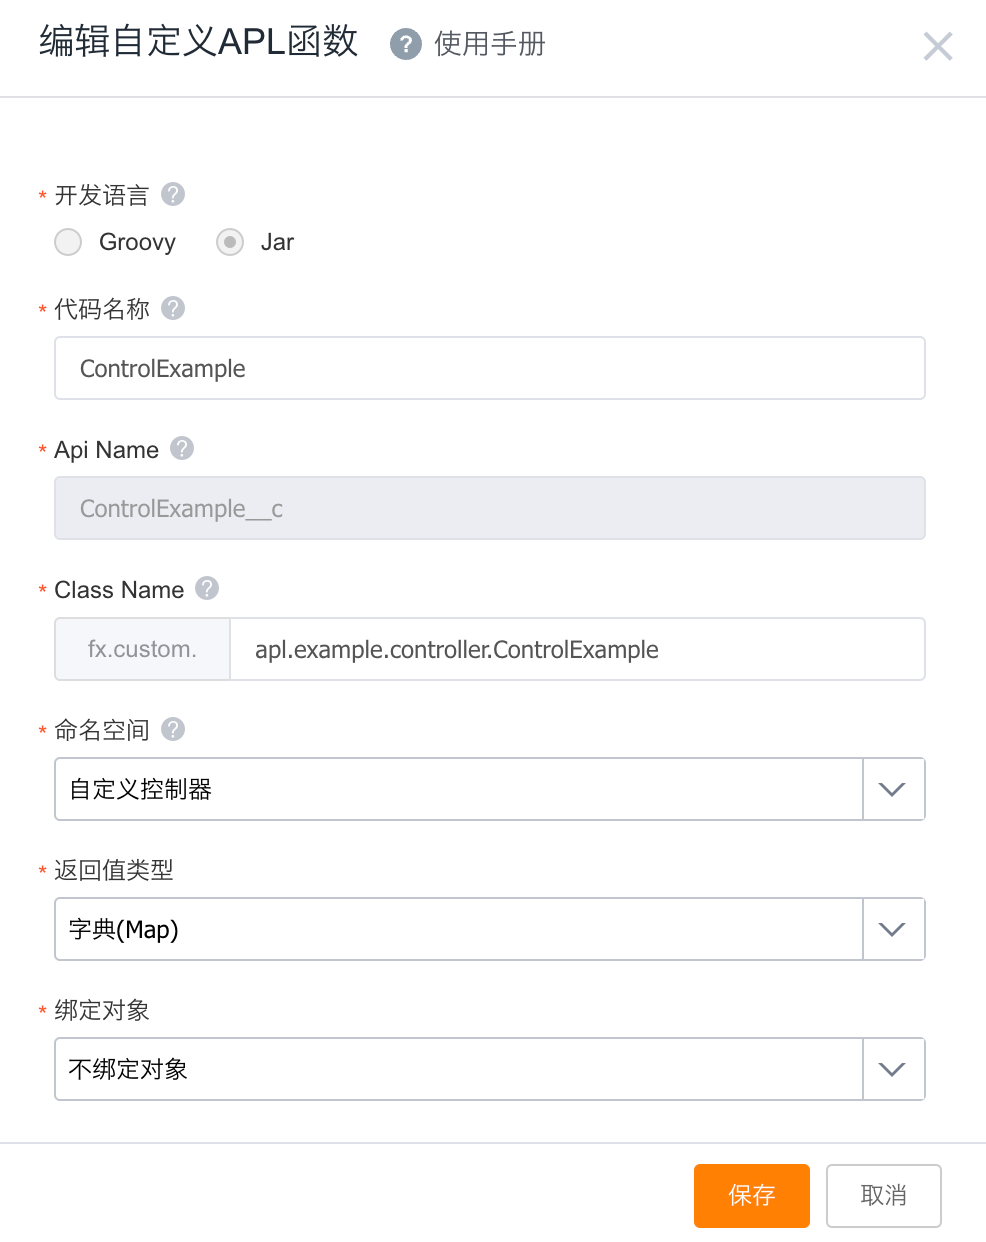Screen dimensions: 986x1242
Task: Expand the 绑定对象 dropdown arrow
Action: click(892, 1069)
